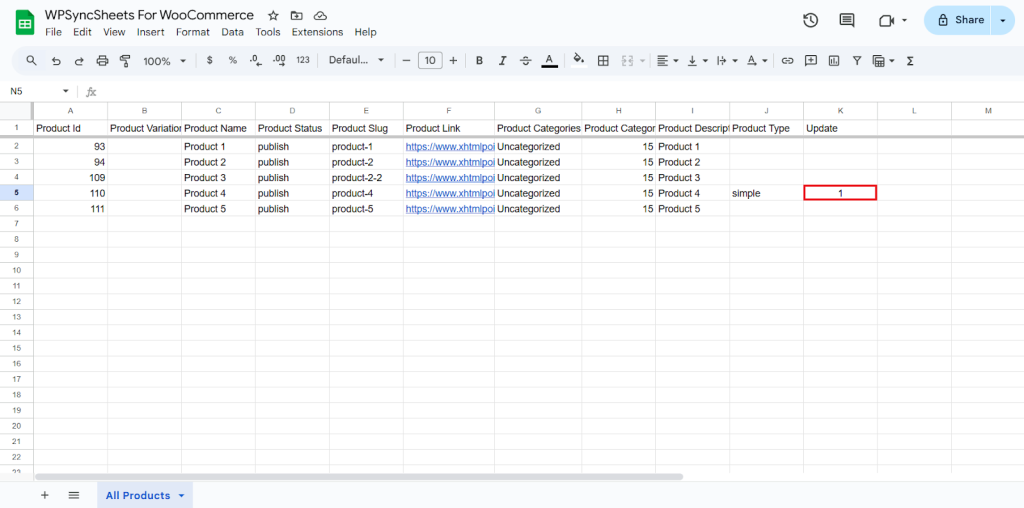Open the borders menu
Viewport: 1024px width, 508px height.
[603, 61]
